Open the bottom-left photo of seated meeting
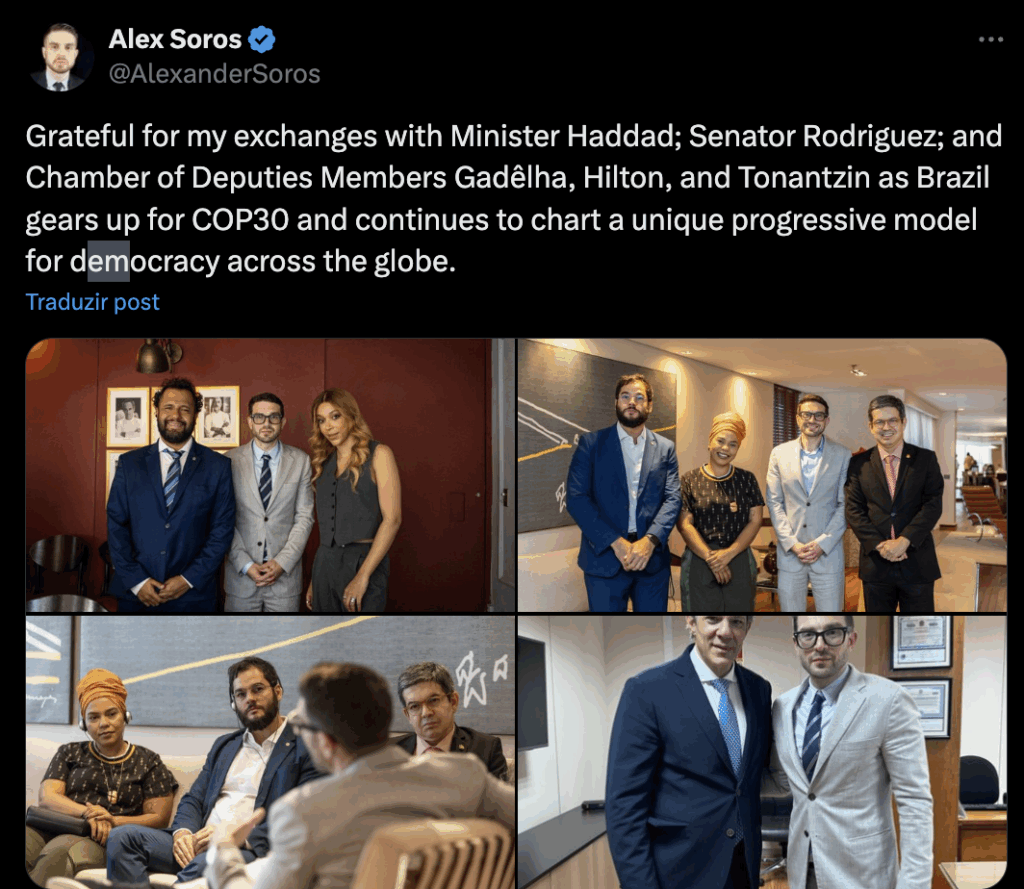The width and height of the screenshot is (1024, 889). [270, 752]
